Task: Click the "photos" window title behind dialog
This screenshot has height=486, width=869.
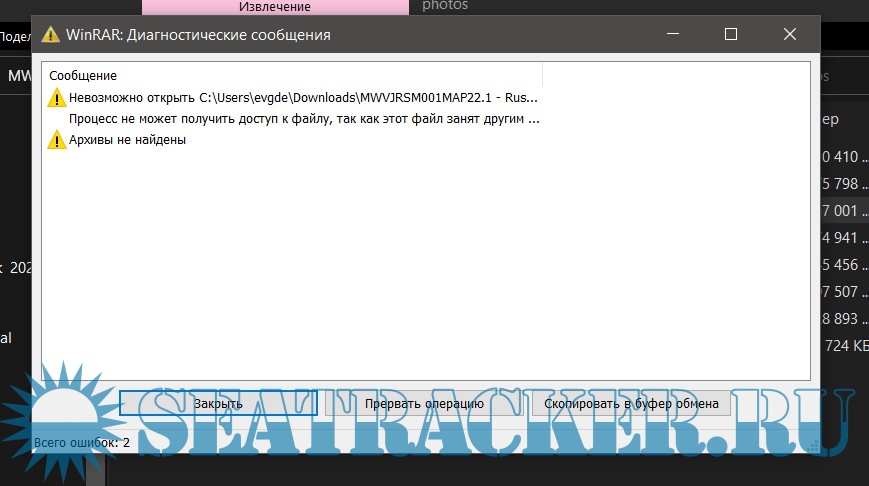Action: 445,6
